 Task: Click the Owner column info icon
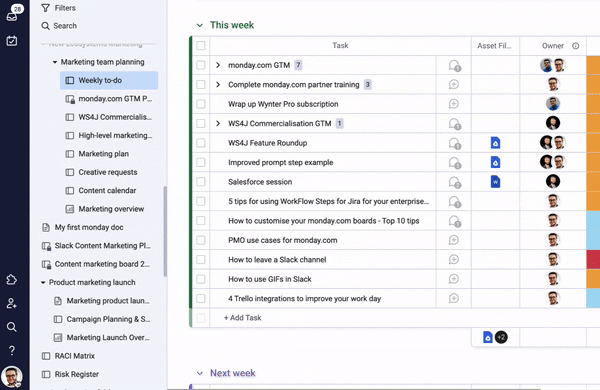click(576, 46)
